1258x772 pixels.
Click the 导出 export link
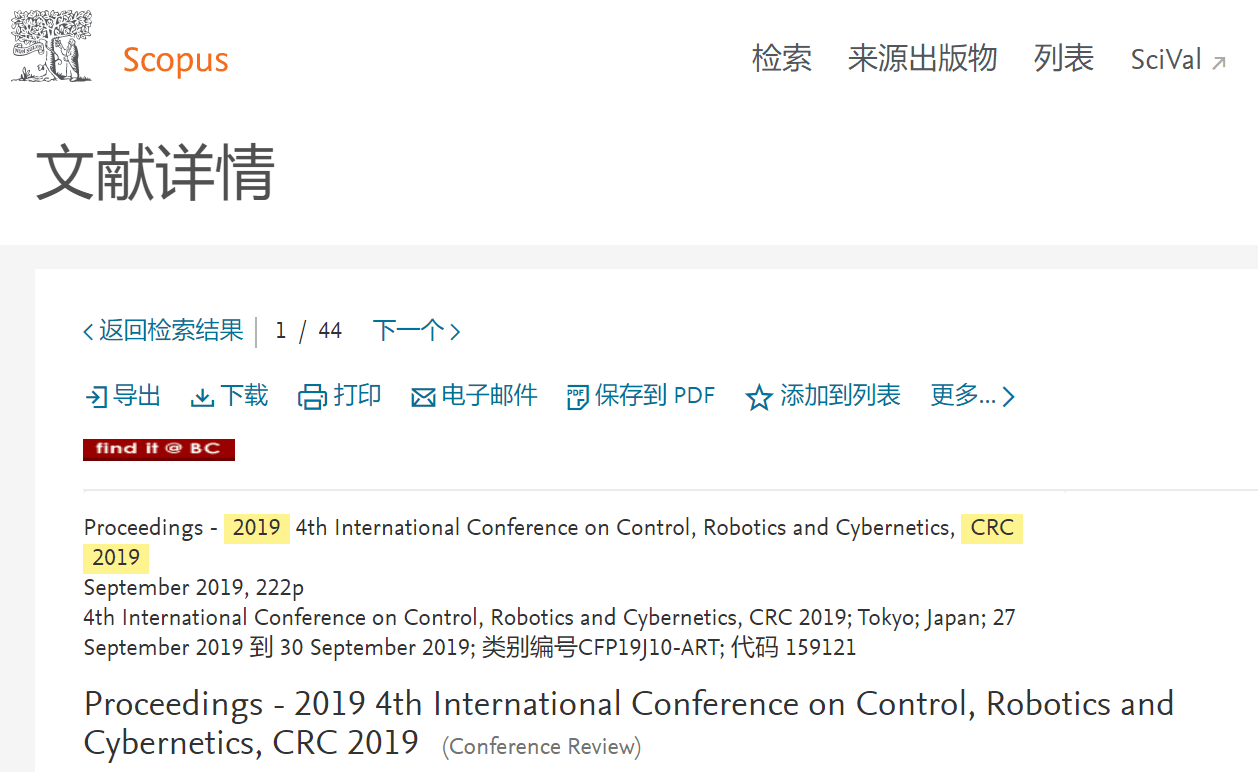pyautogui.click(x=137, y=396)
